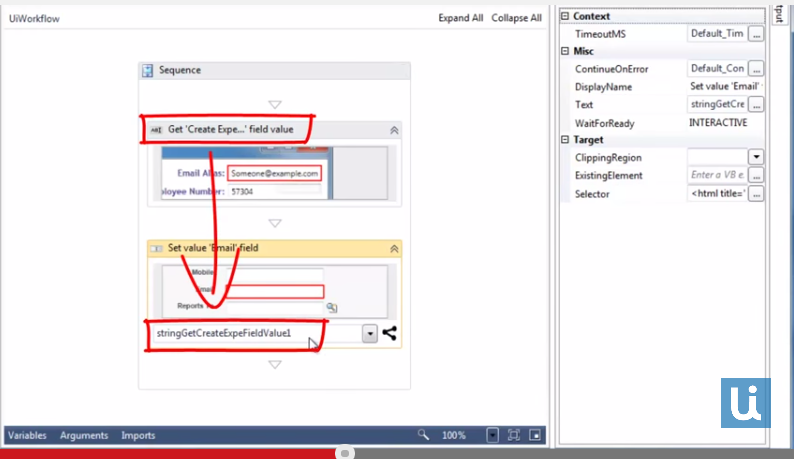Collapse the Target property category
The image size is (794, 459).
[565, 140]
